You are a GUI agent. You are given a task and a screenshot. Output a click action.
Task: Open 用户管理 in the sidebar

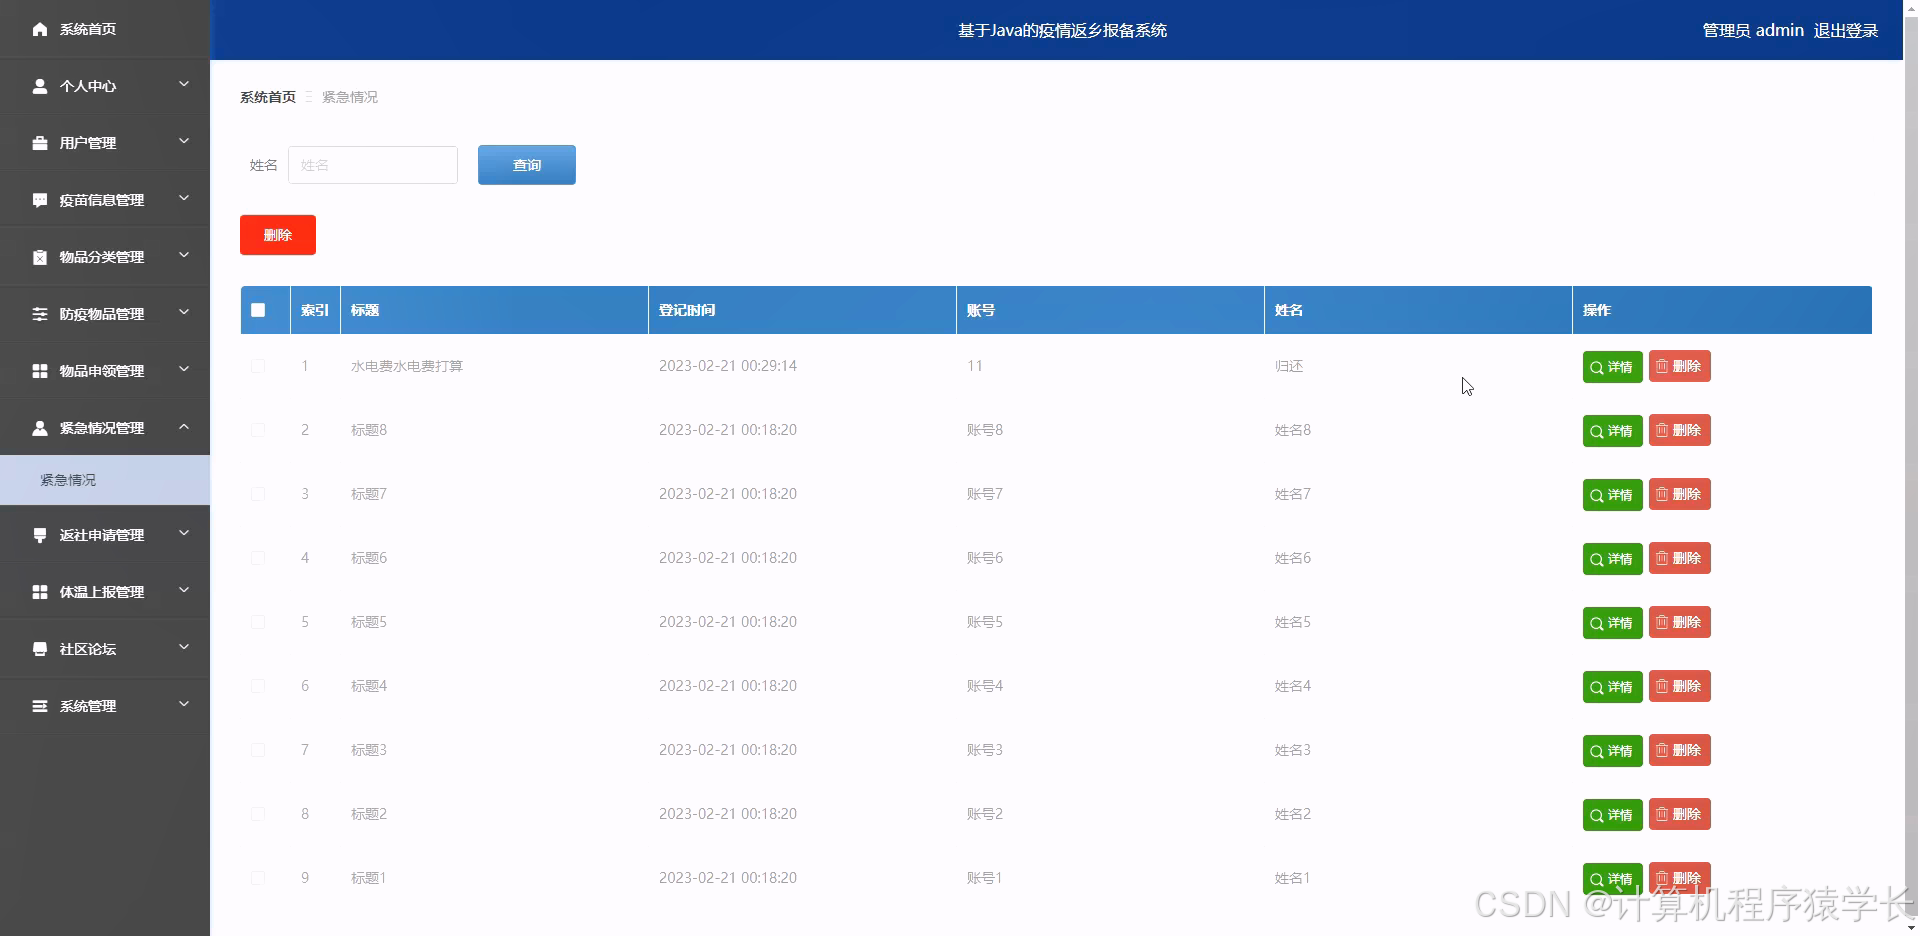click(105, 143)
